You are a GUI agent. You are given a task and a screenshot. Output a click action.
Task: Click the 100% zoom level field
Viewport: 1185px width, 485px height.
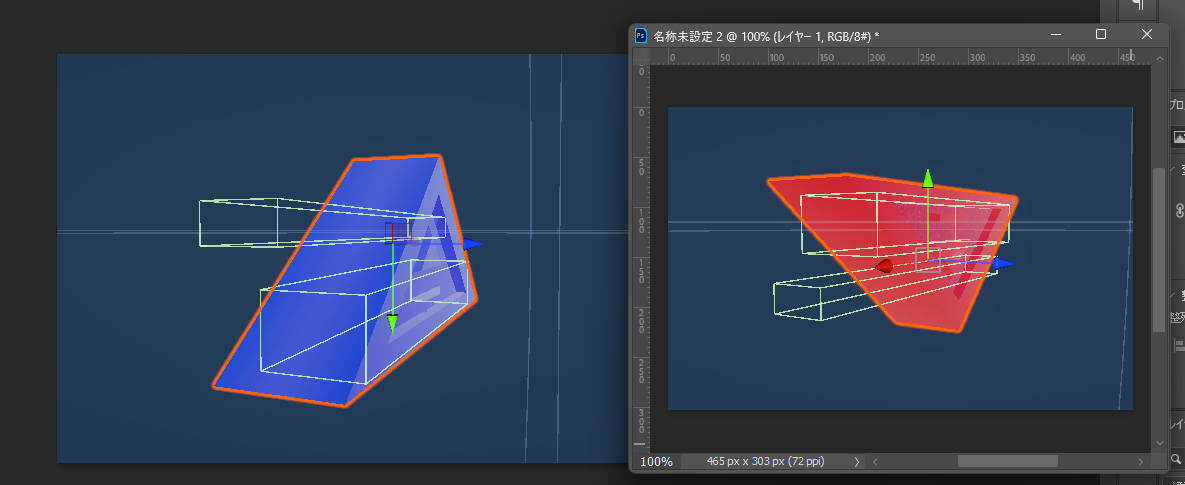(x=656, y=461)
